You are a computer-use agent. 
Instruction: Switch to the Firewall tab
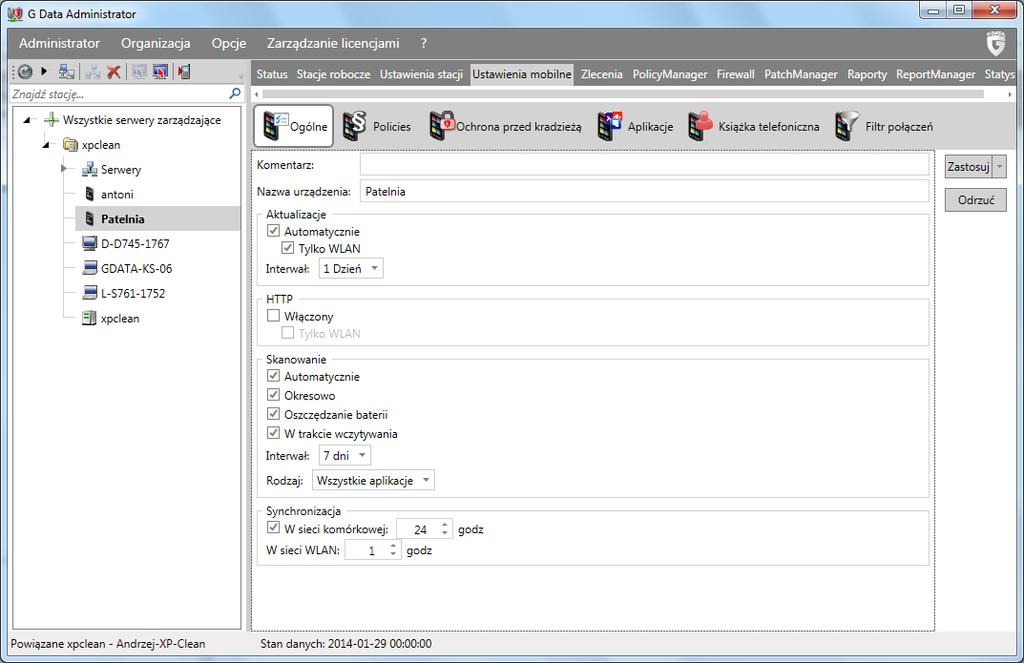(x=735, y=74)
